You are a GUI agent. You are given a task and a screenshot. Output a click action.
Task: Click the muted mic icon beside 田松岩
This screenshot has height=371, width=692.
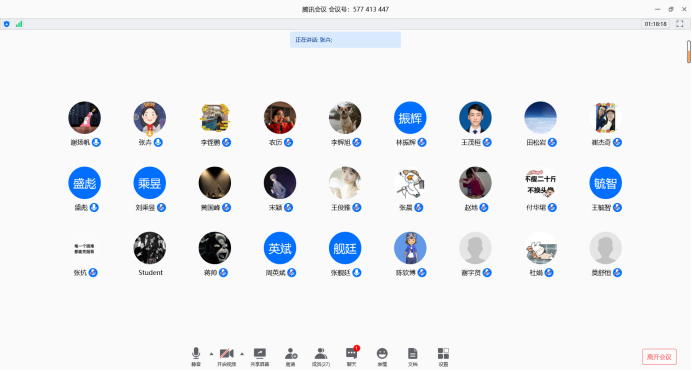tap(552, 142)
